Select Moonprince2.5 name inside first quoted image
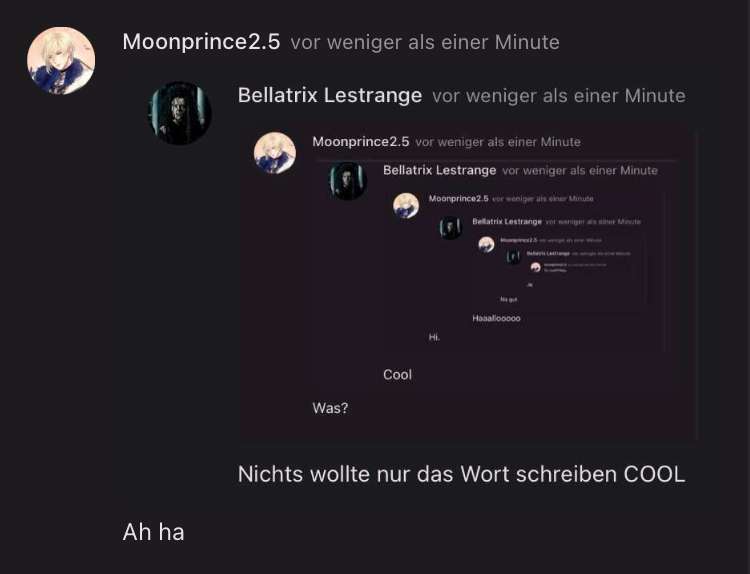The width and height of the screenshot is (750, 574). [361, 142]
